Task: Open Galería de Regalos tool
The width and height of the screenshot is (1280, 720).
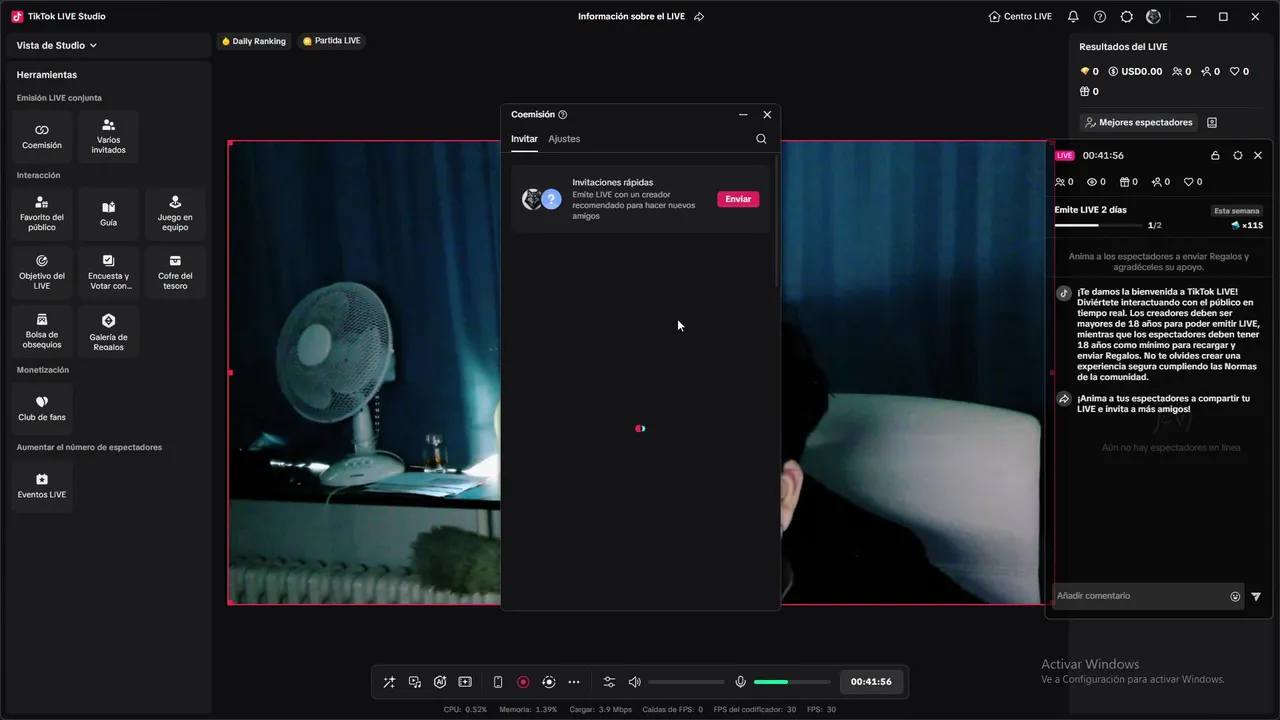Action: pos(108,331)
